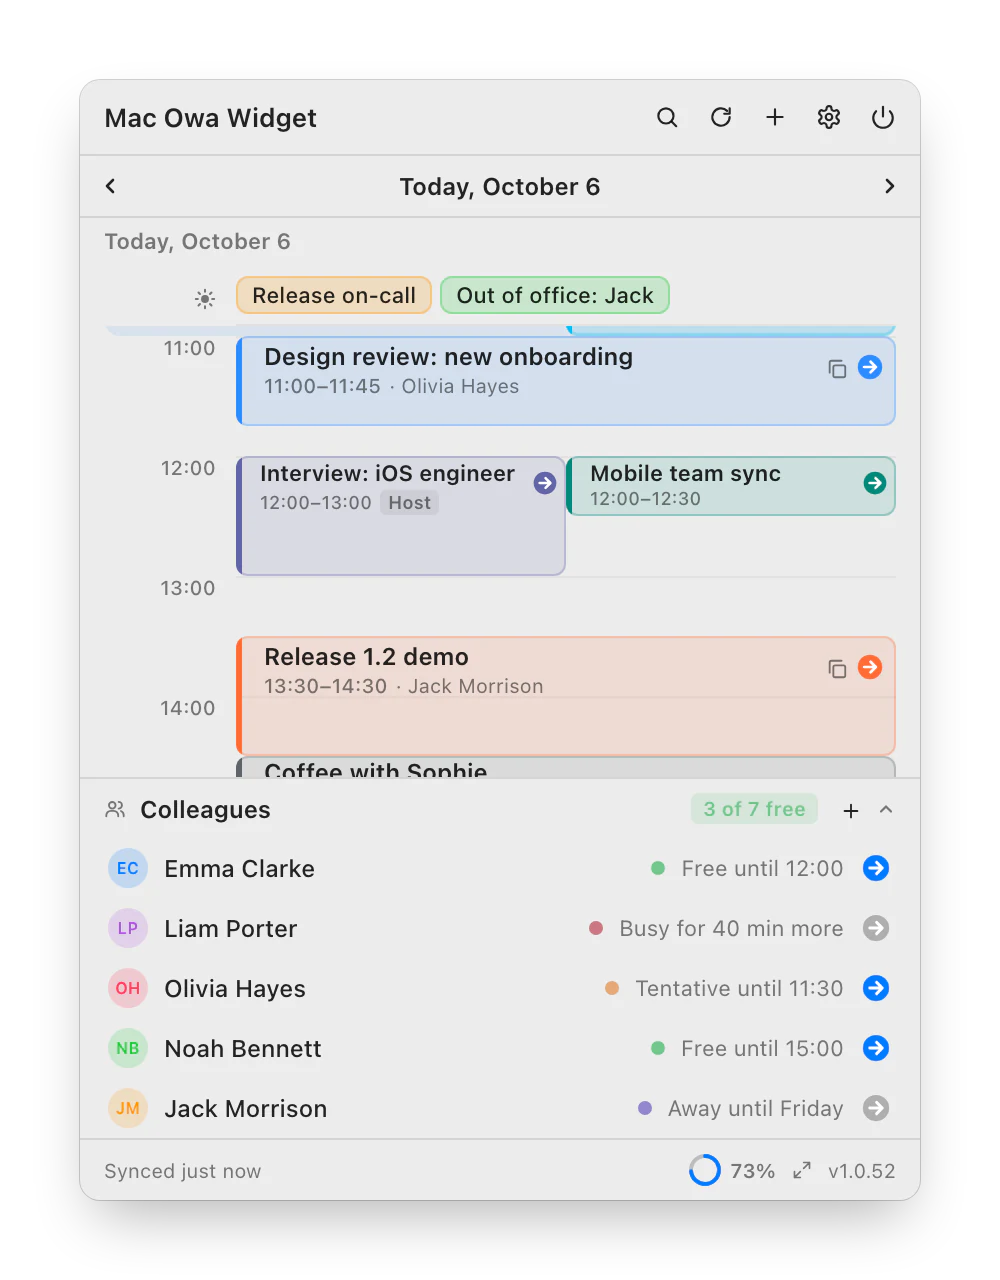Go to the previous day
Image resolution: width=1000 pixels, height=1280 pixels.
[111, 186]
